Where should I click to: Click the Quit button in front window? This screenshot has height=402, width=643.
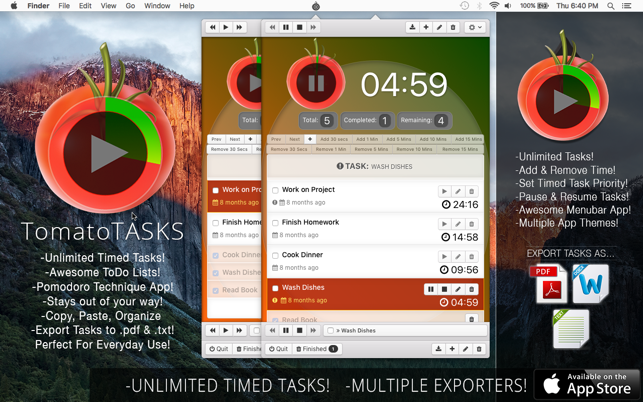coord(278,349)
